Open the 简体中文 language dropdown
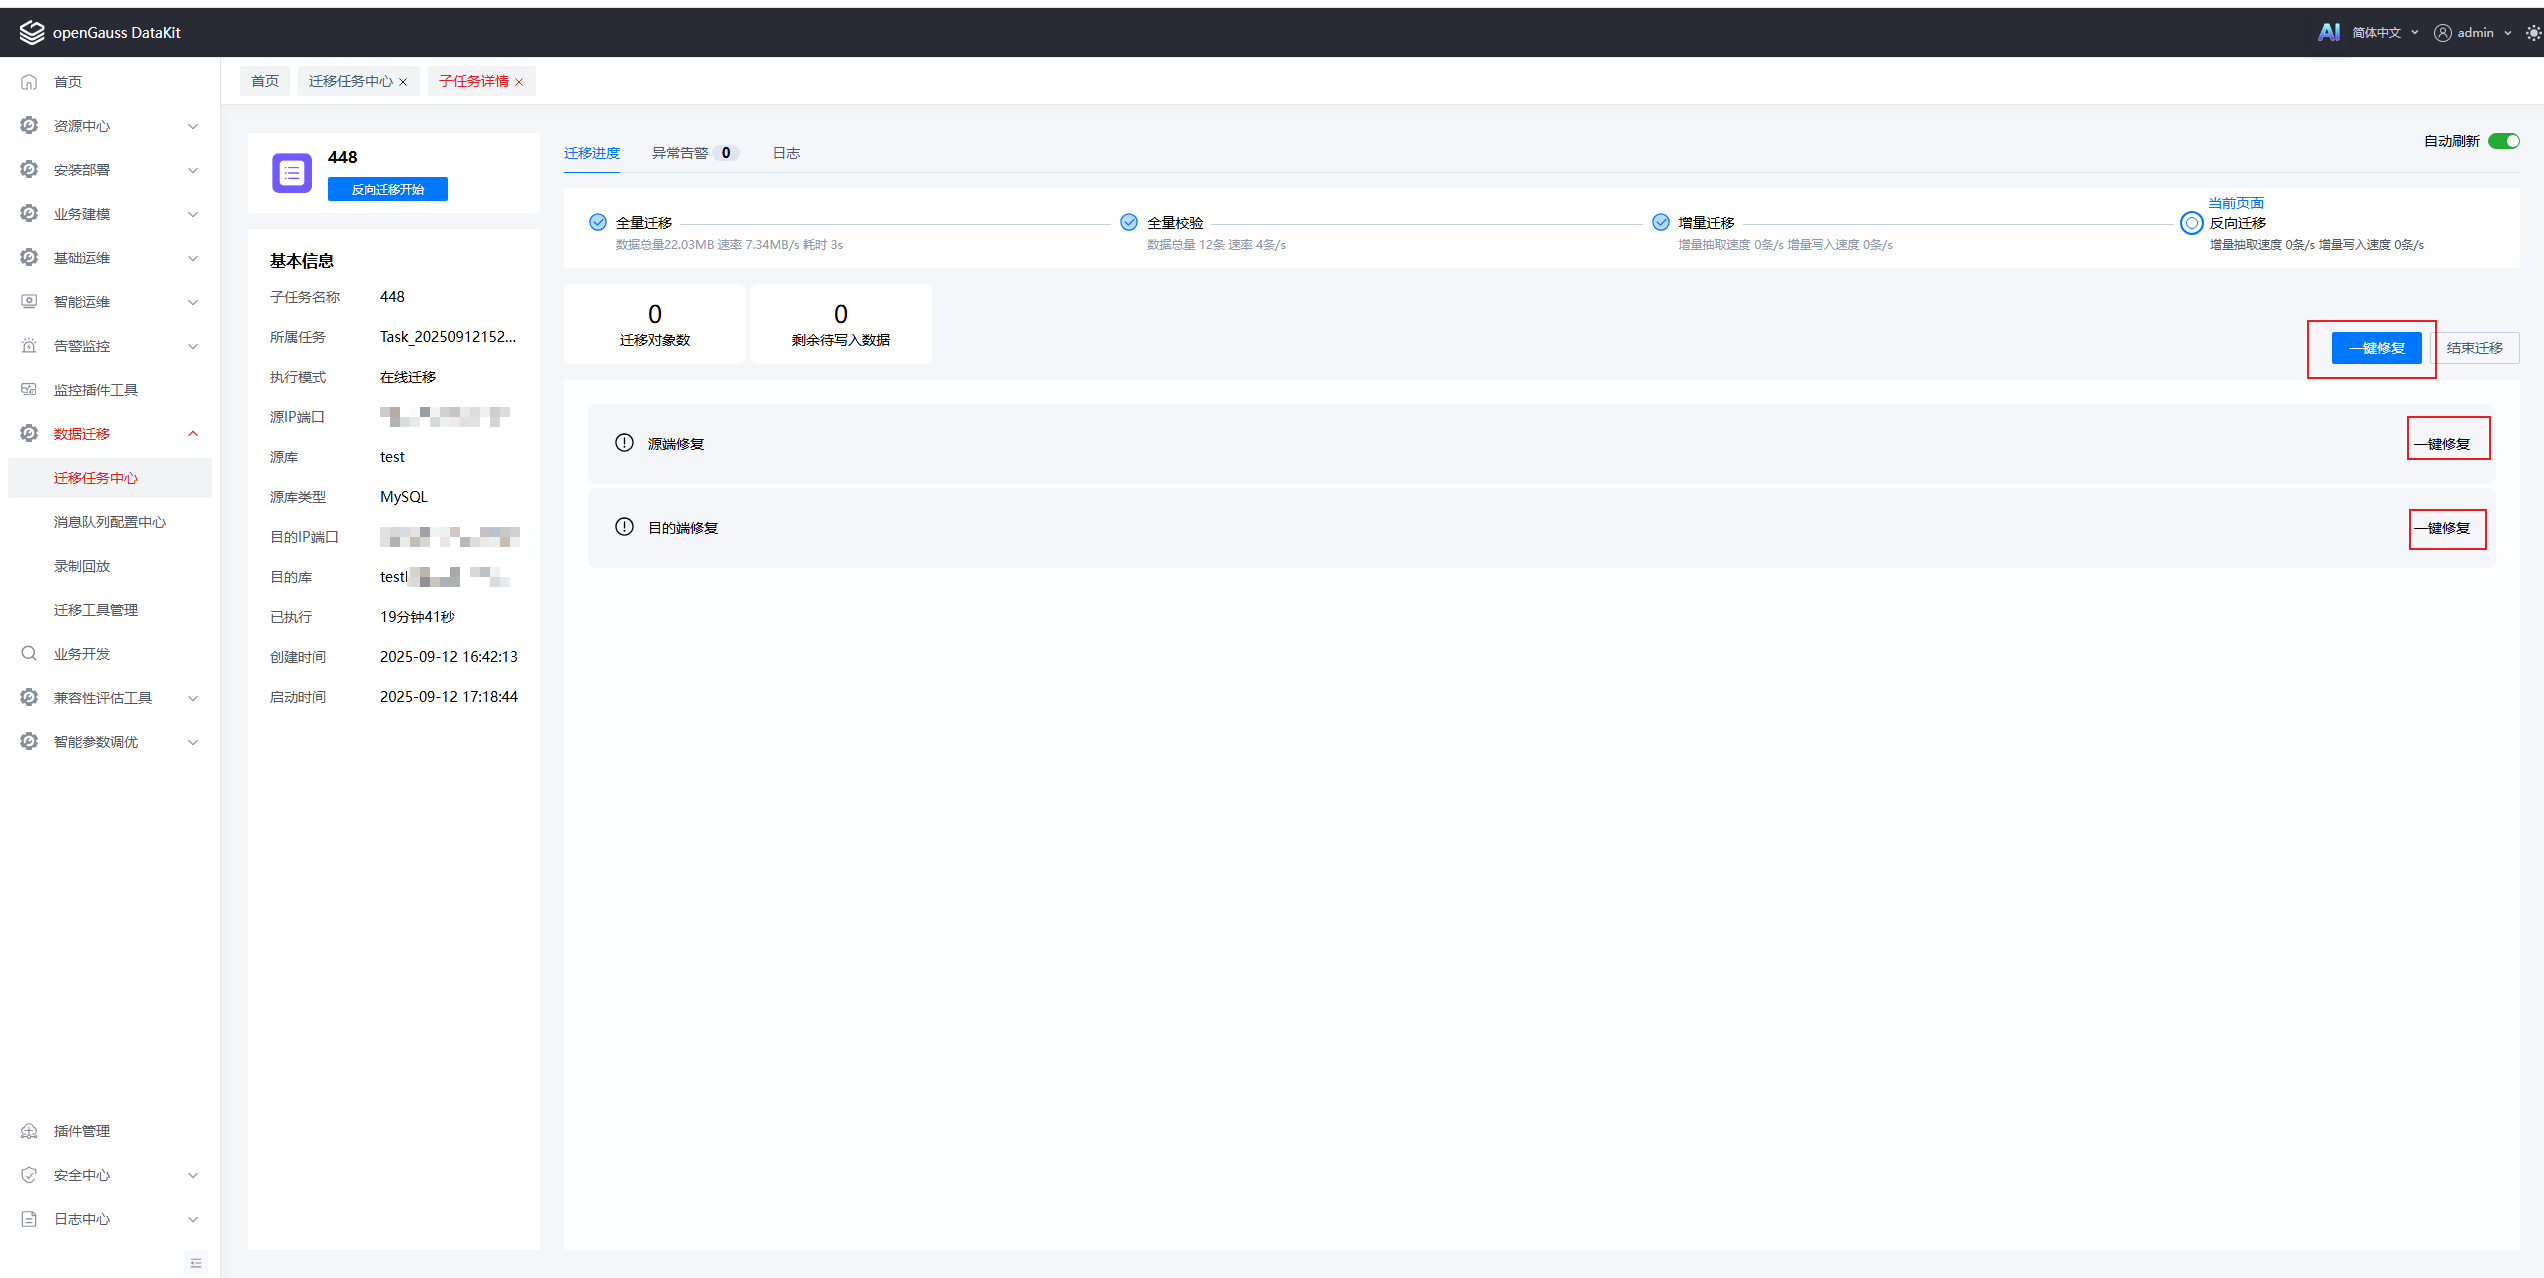The width and height of the screenshot is (2544, 1278). [x=2384, y=33]
